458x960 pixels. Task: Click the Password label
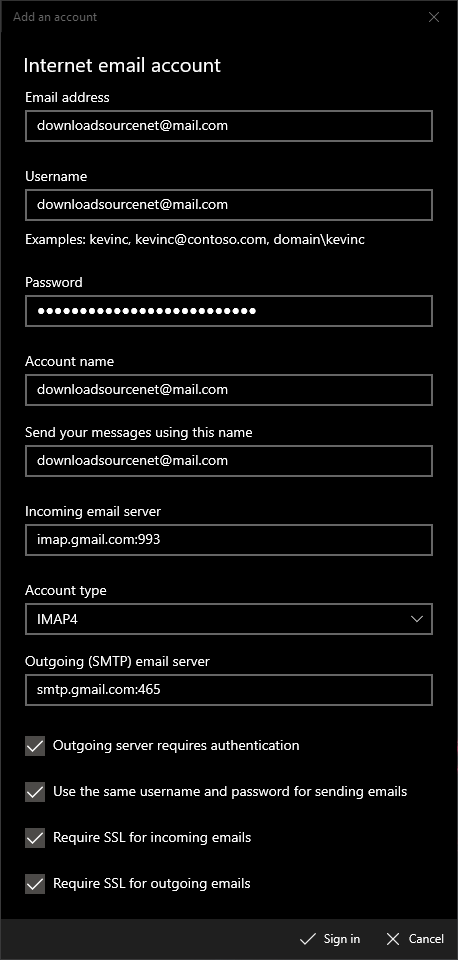pos(54,282)
